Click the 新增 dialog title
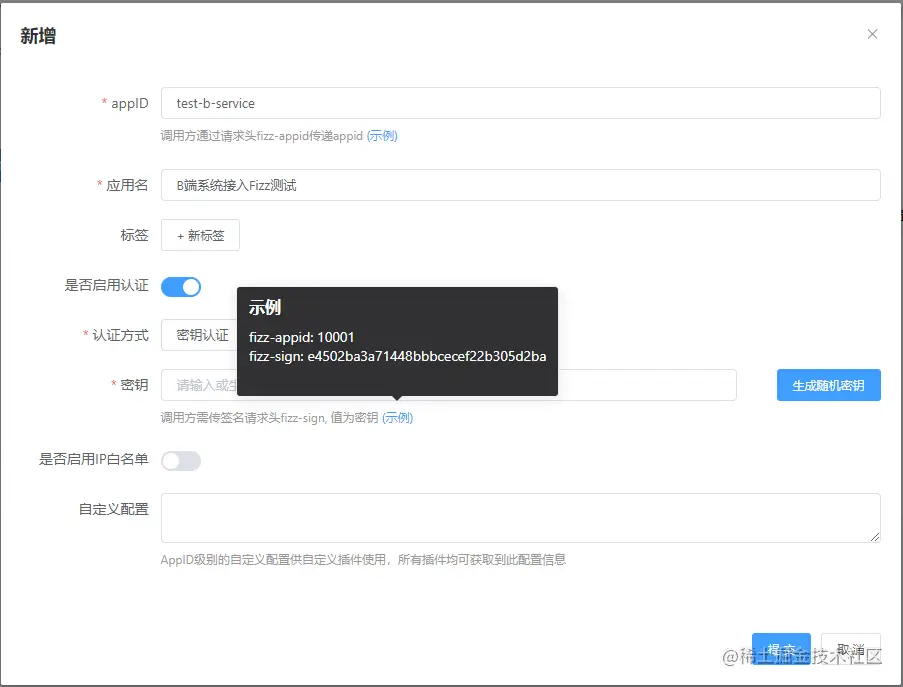The height and width of the screenshot is (687, 903). point(38,35)
